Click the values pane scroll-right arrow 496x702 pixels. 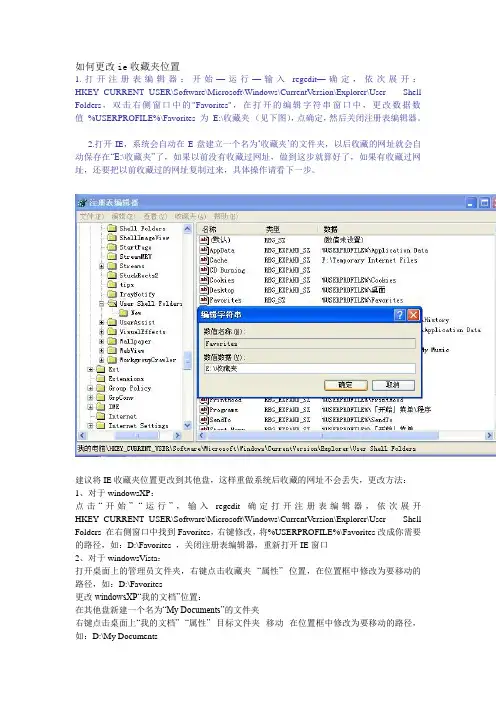(x=490, y=435)
